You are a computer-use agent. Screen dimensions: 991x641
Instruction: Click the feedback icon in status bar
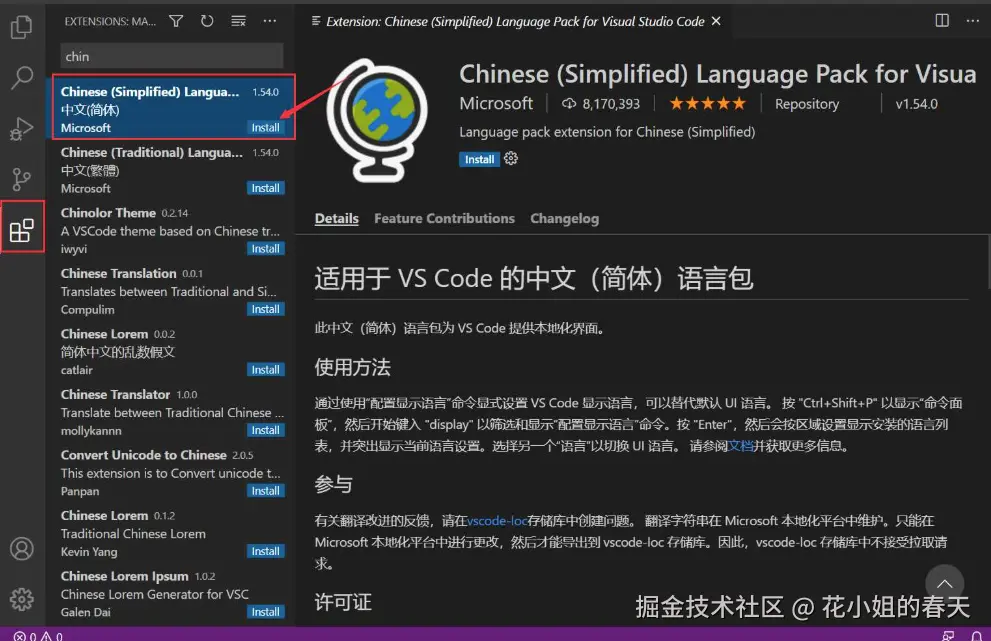[x=948, y=635]
